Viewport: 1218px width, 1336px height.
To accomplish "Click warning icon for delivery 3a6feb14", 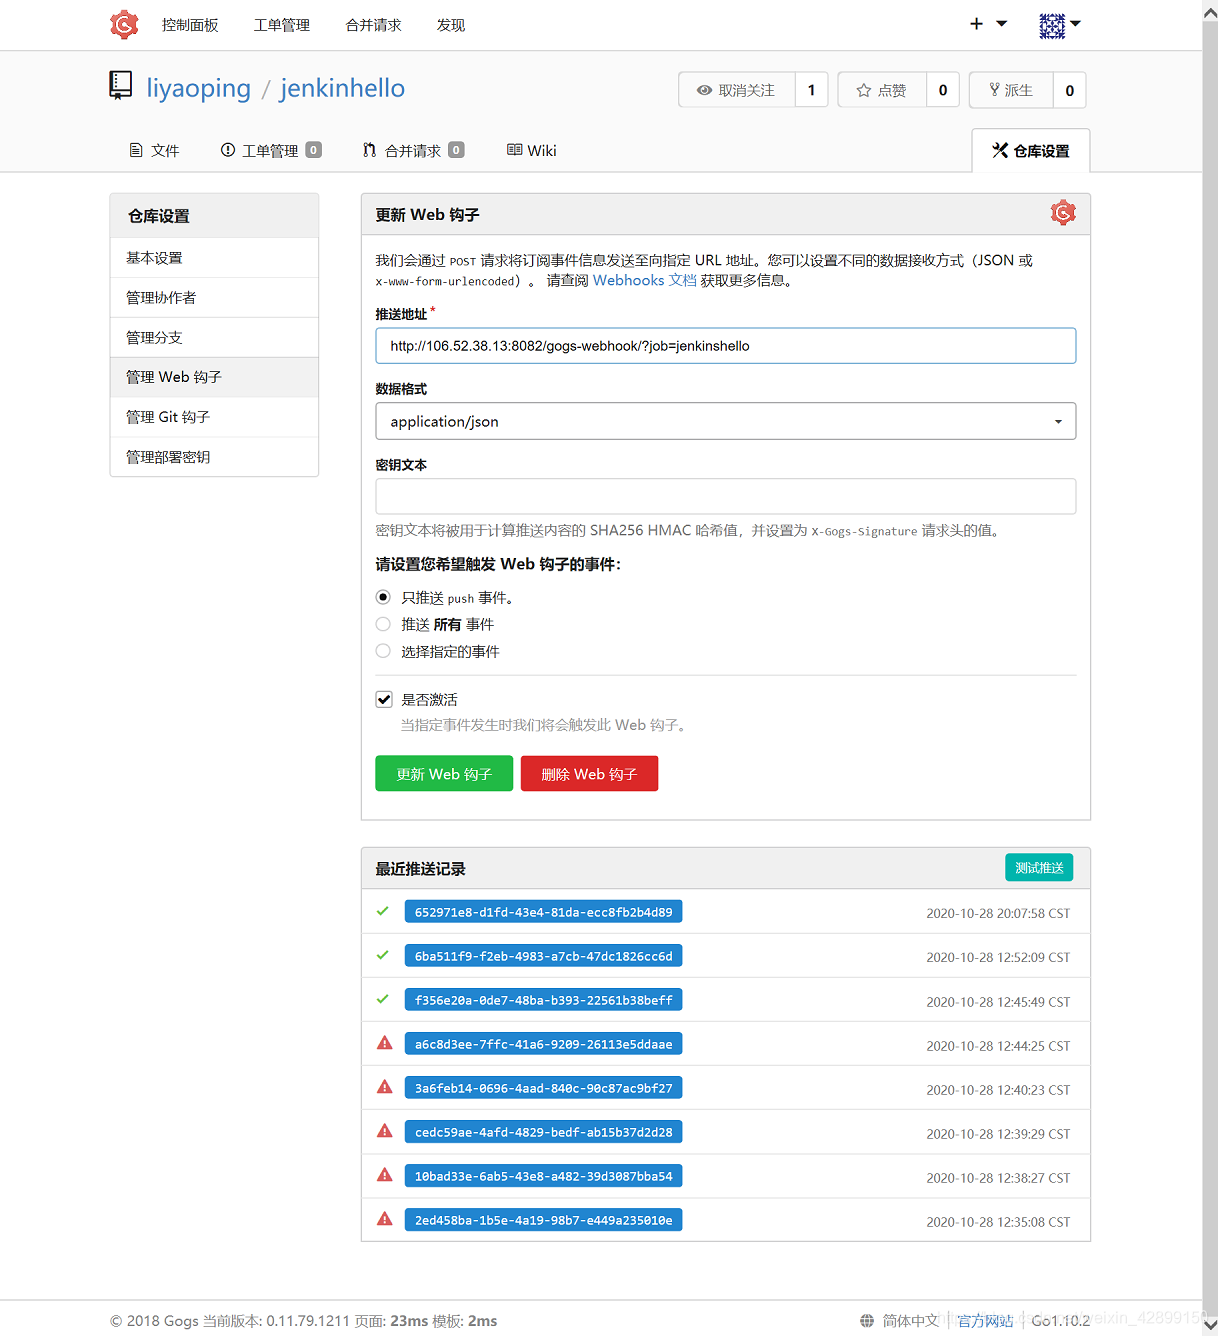I will pyautogui.click(x=384, y=1087).
